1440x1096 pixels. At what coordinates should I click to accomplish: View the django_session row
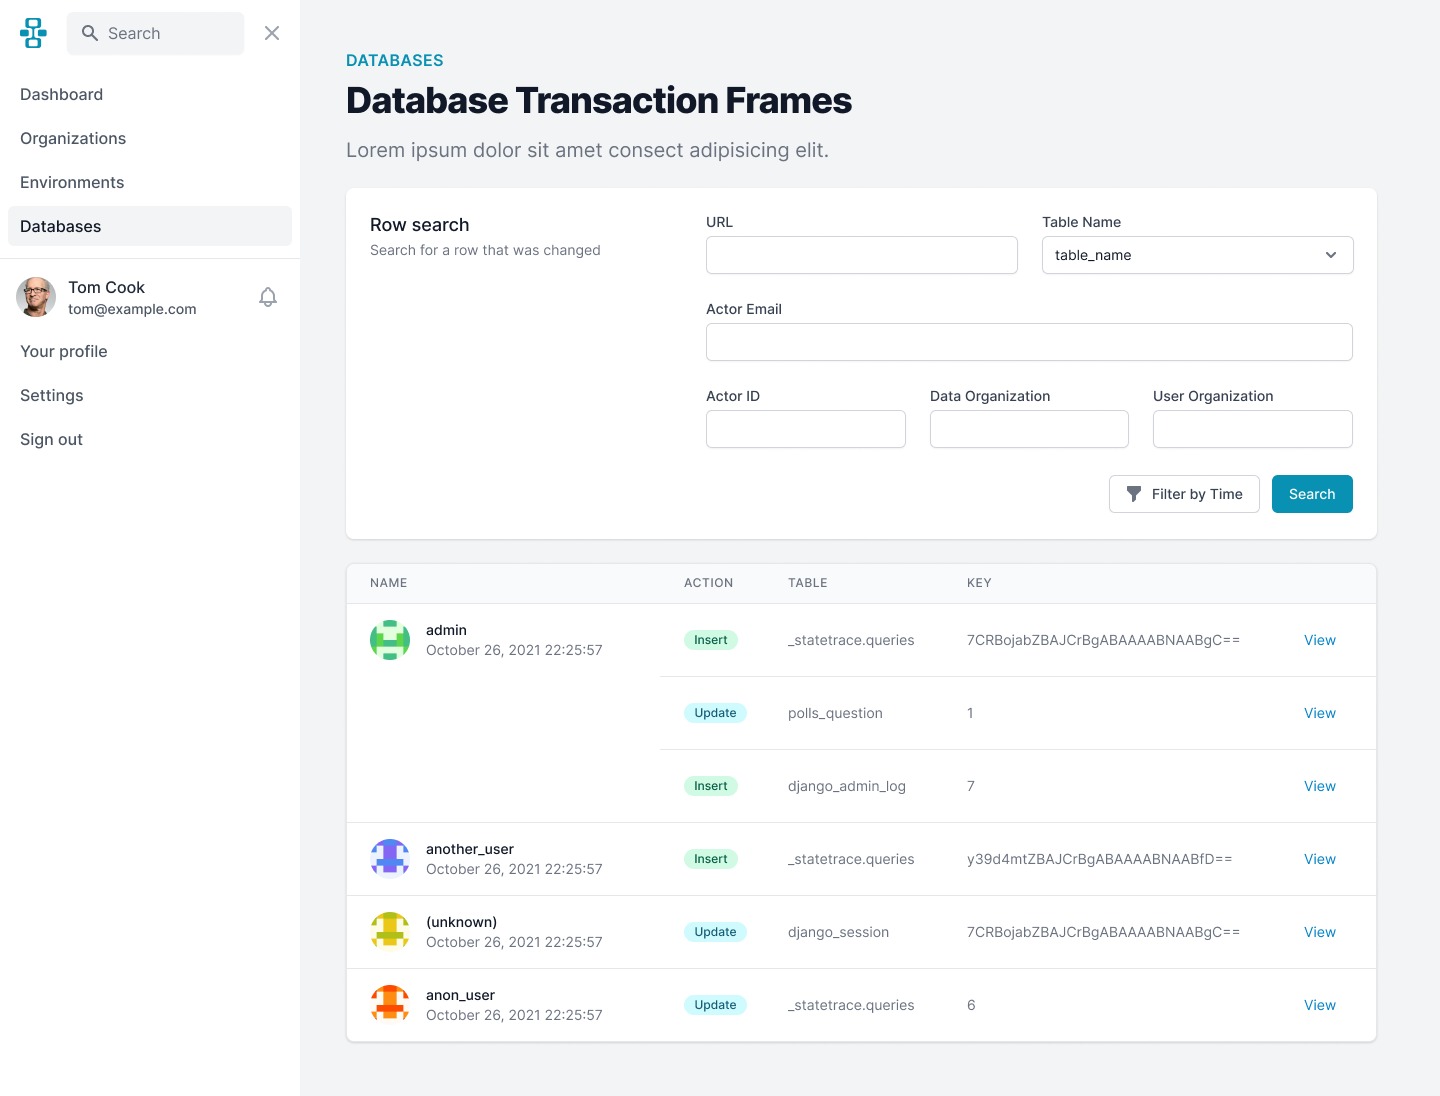[x=1319, y=932]
